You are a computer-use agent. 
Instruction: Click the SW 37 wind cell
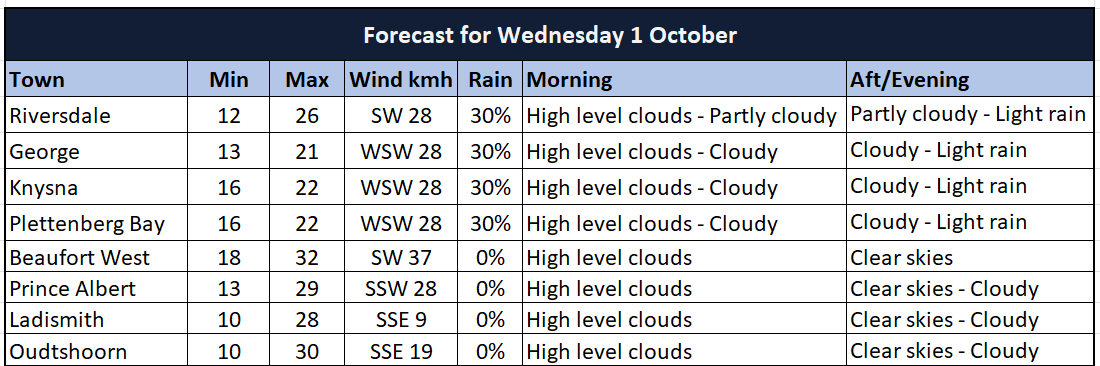tap(401, 257)
